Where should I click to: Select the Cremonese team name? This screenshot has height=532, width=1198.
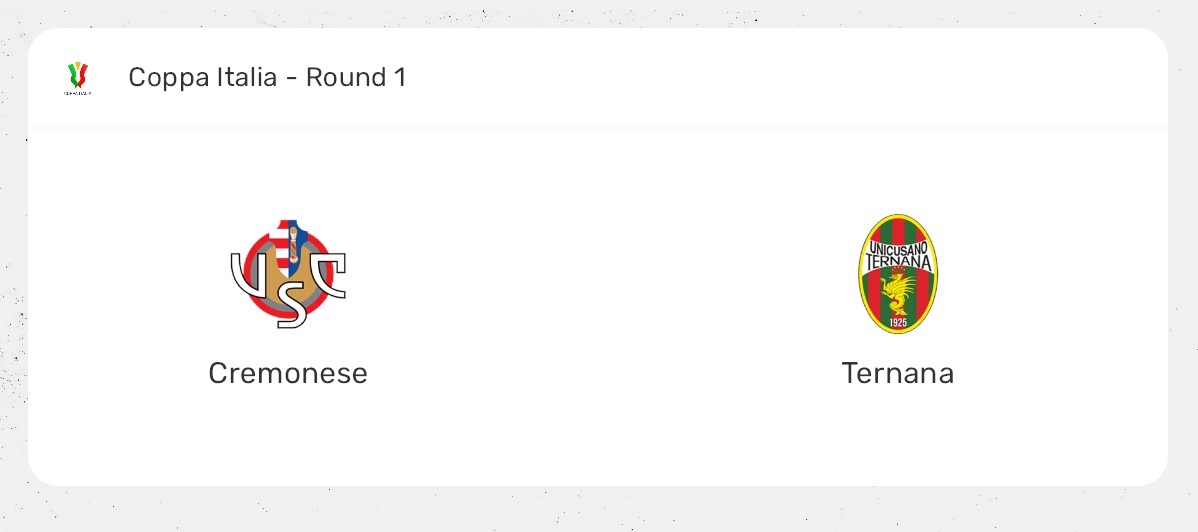tap(288, 373)
